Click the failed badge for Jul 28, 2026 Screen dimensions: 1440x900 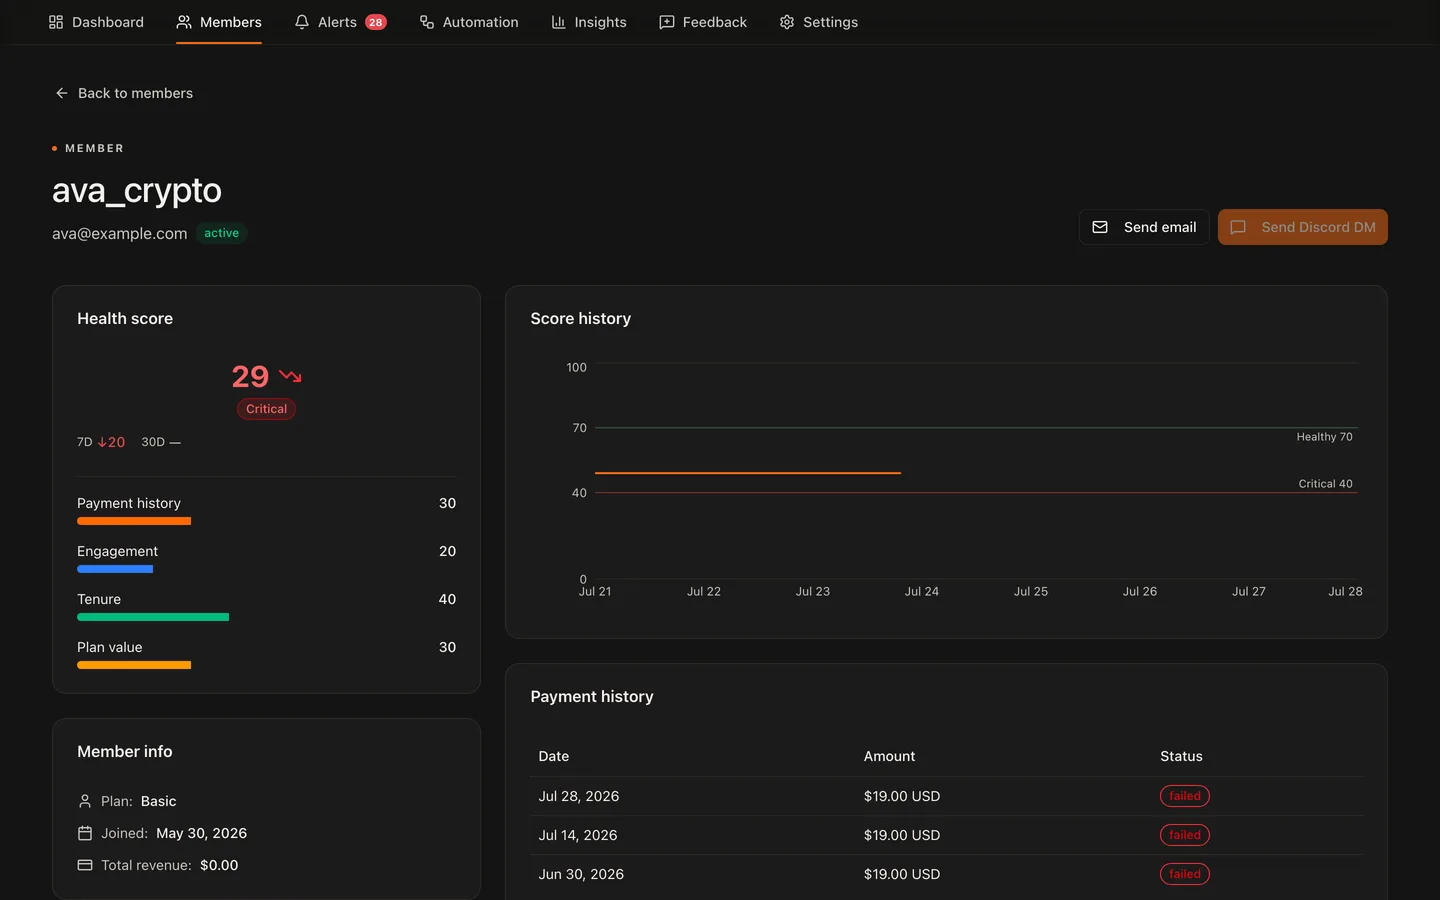[1185, 796]
